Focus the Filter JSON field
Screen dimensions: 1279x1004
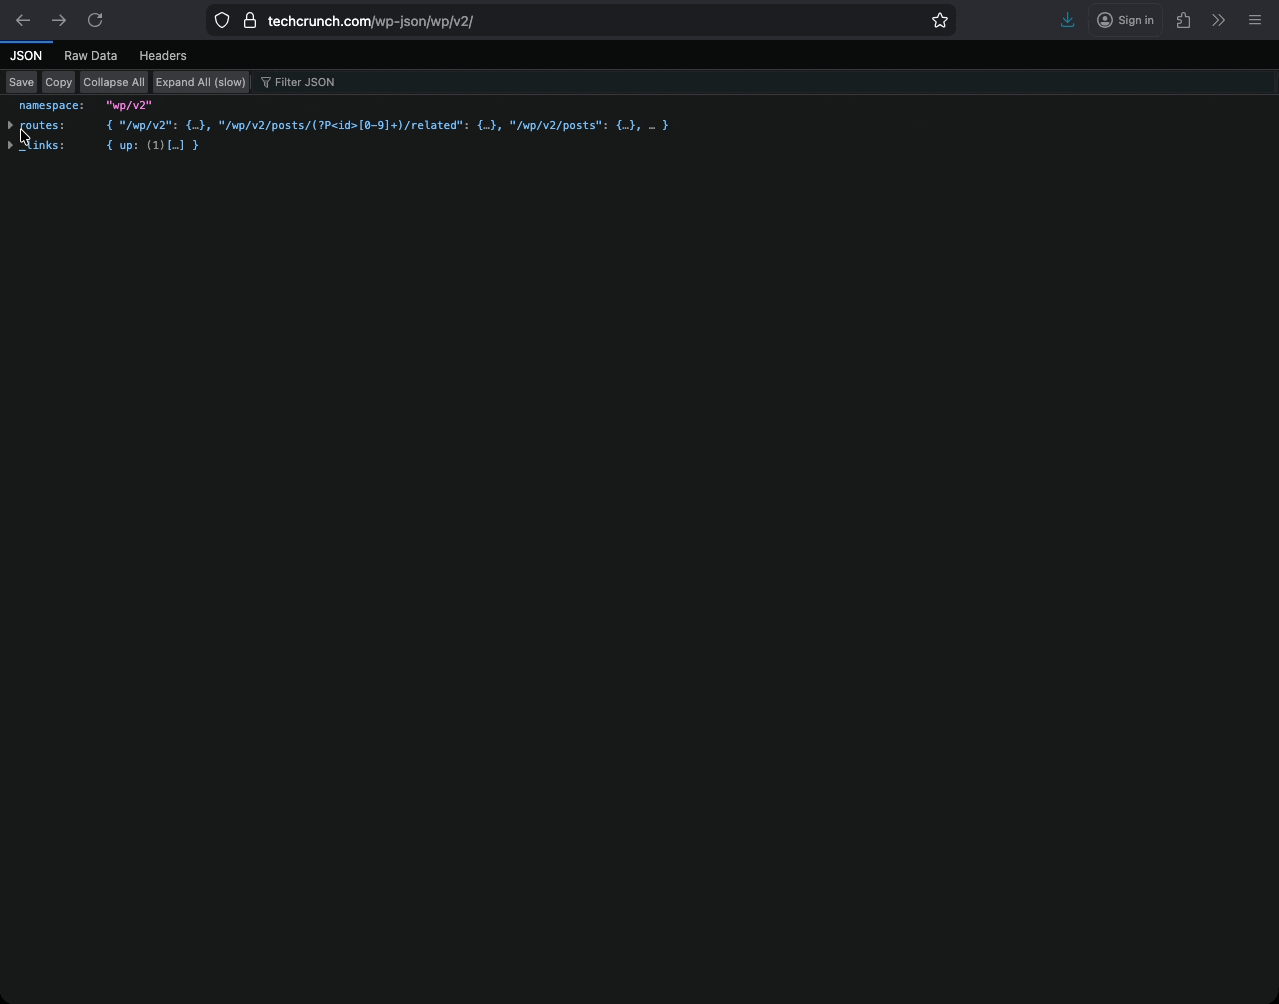coord(765,82)
